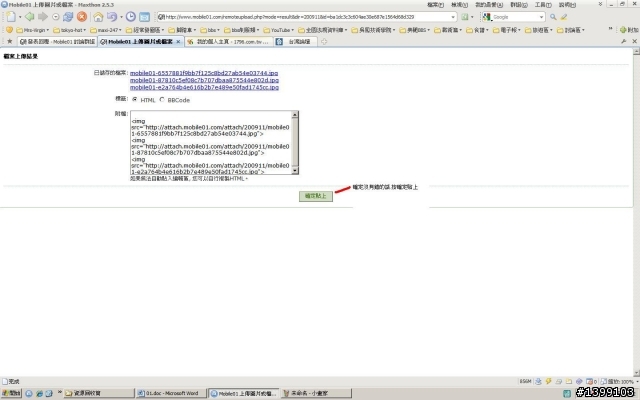Open the 檢視(V) menu

click(459, 5)
